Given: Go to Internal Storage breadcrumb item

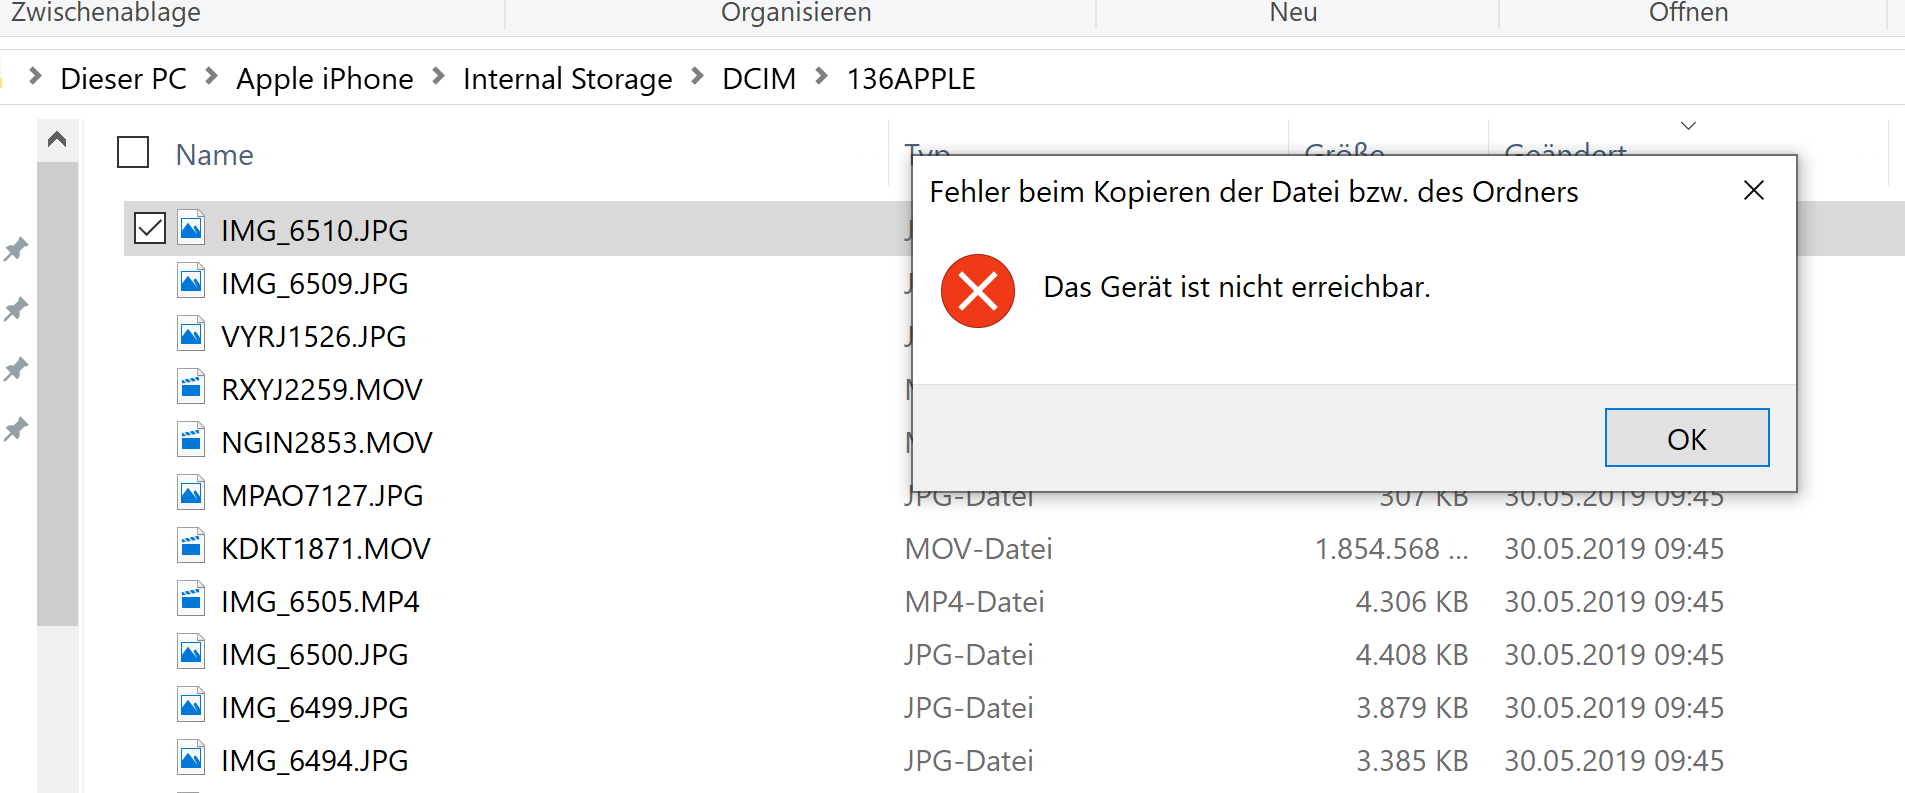Looking at the screenshot, I should pos(567,79).
